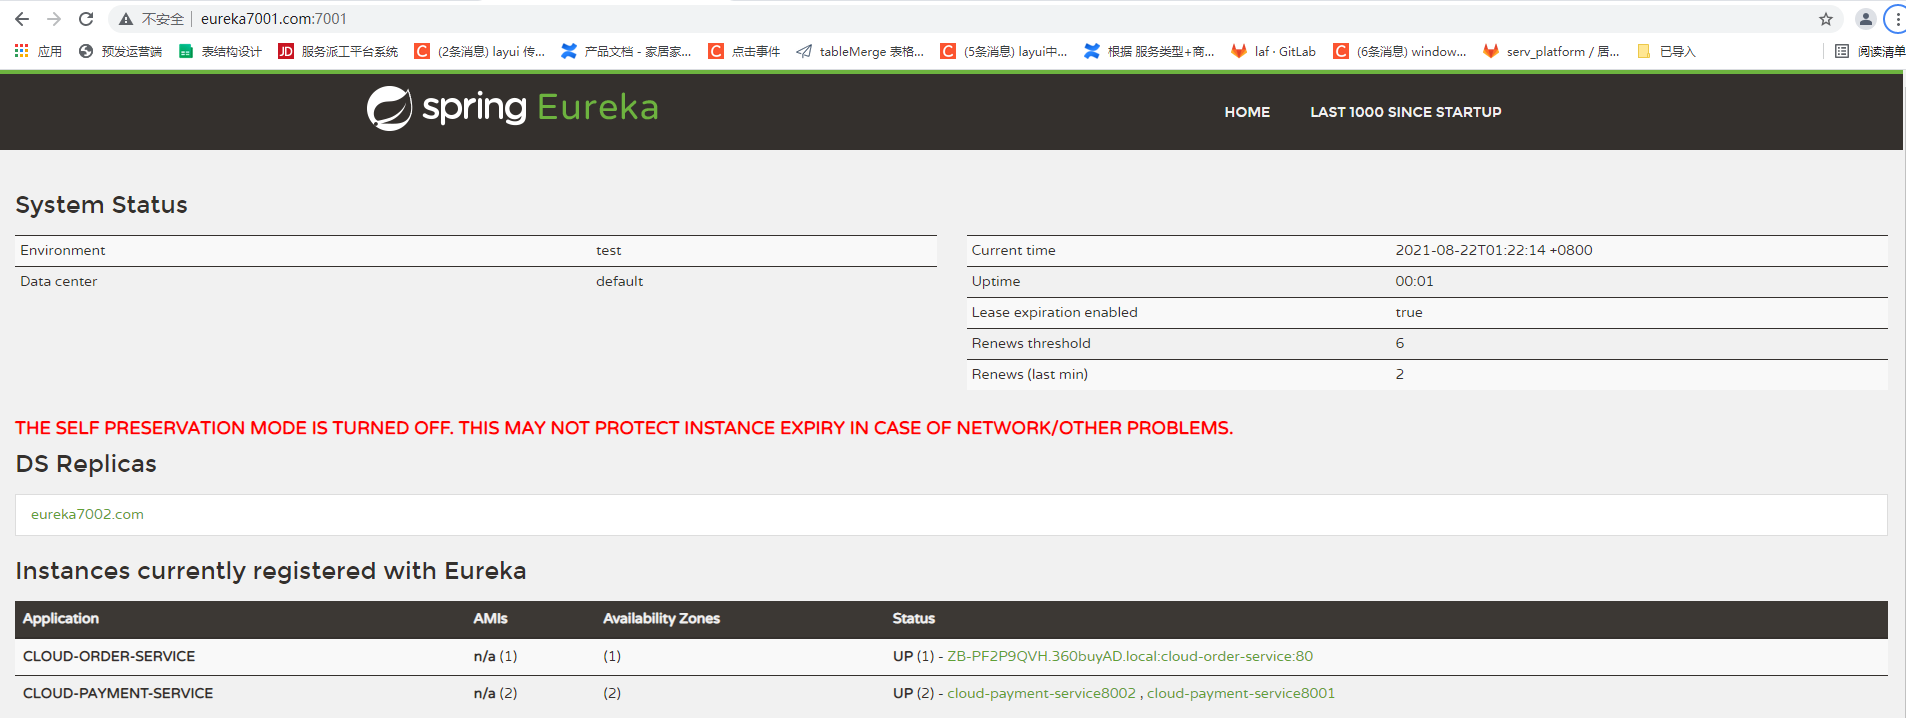Open the 应用 apps shortcut
The image size is (1906, 718).
click(38, 51)
